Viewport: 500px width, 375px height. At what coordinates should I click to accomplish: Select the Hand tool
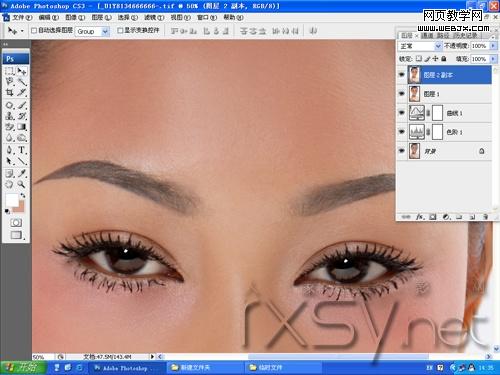click(10, 184)
